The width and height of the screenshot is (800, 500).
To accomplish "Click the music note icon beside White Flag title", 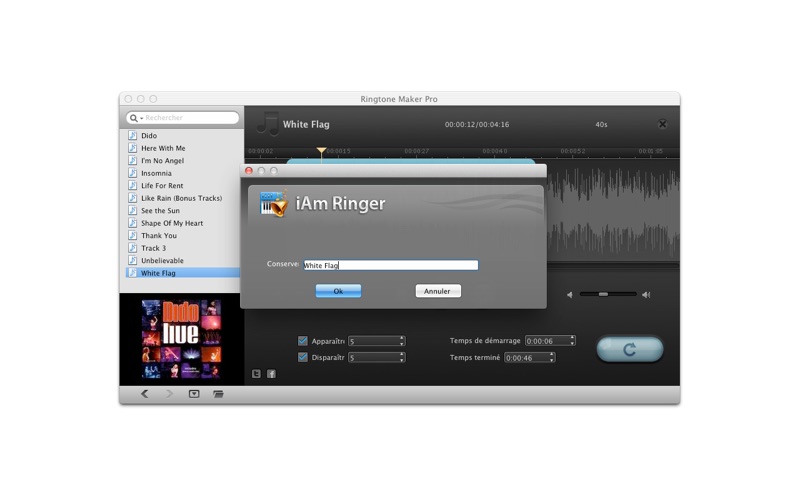I will point(268,124).
